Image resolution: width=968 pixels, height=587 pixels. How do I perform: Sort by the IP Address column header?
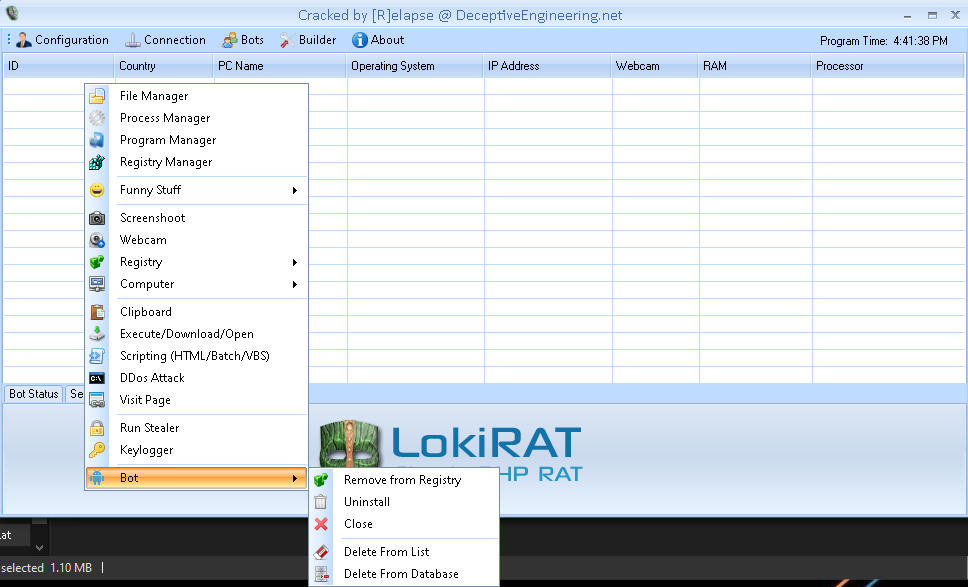tap(514, 66)
